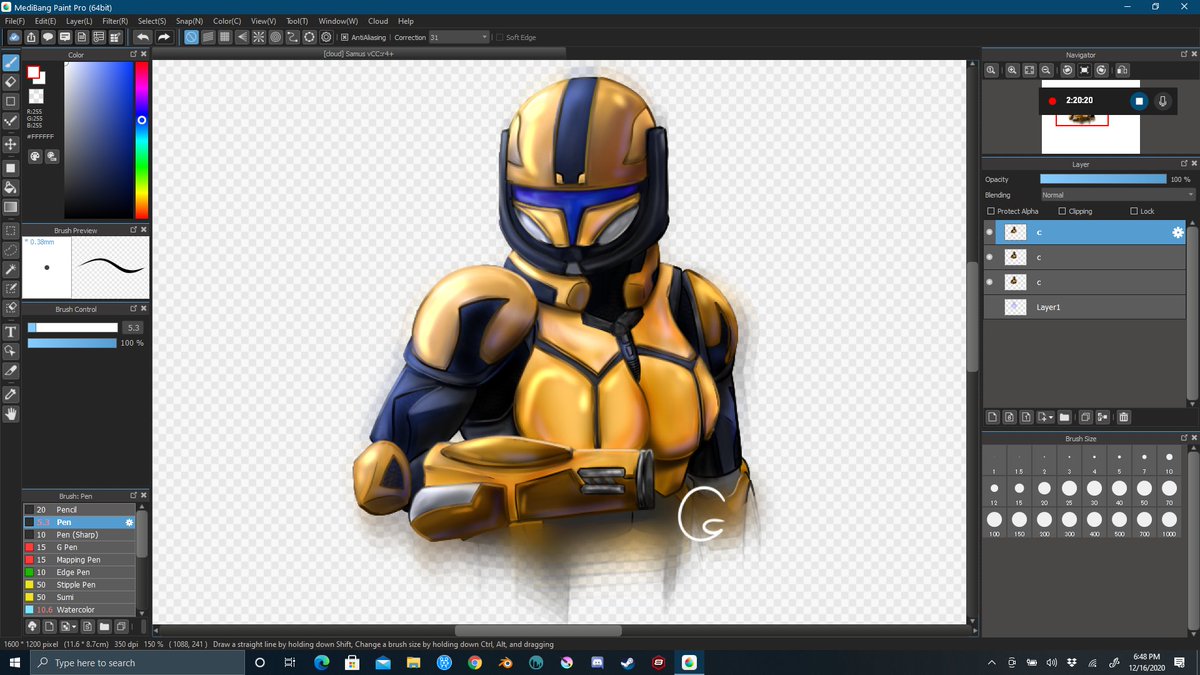The height and width of the screenshot is (675, 1200).
Task: Click the brush size slider bar
Action: [72, 327]
